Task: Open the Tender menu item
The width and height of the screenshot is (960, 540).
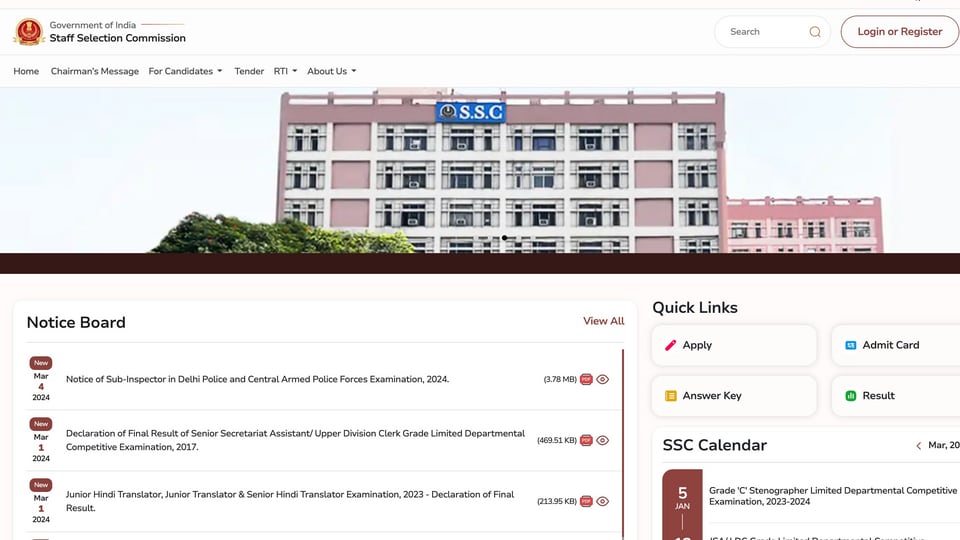Action: coord(249,71)
